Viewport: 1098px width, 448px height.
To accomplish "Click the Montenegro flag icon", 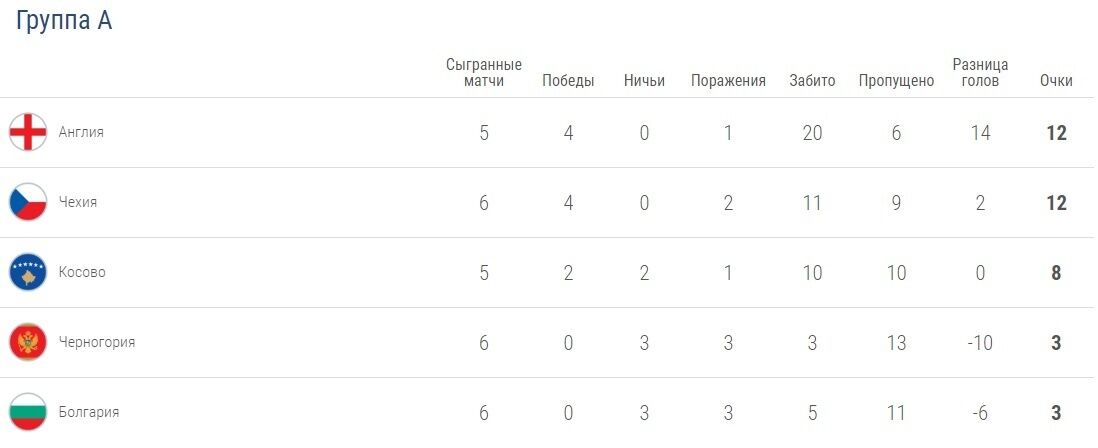I will coord(28,342).
